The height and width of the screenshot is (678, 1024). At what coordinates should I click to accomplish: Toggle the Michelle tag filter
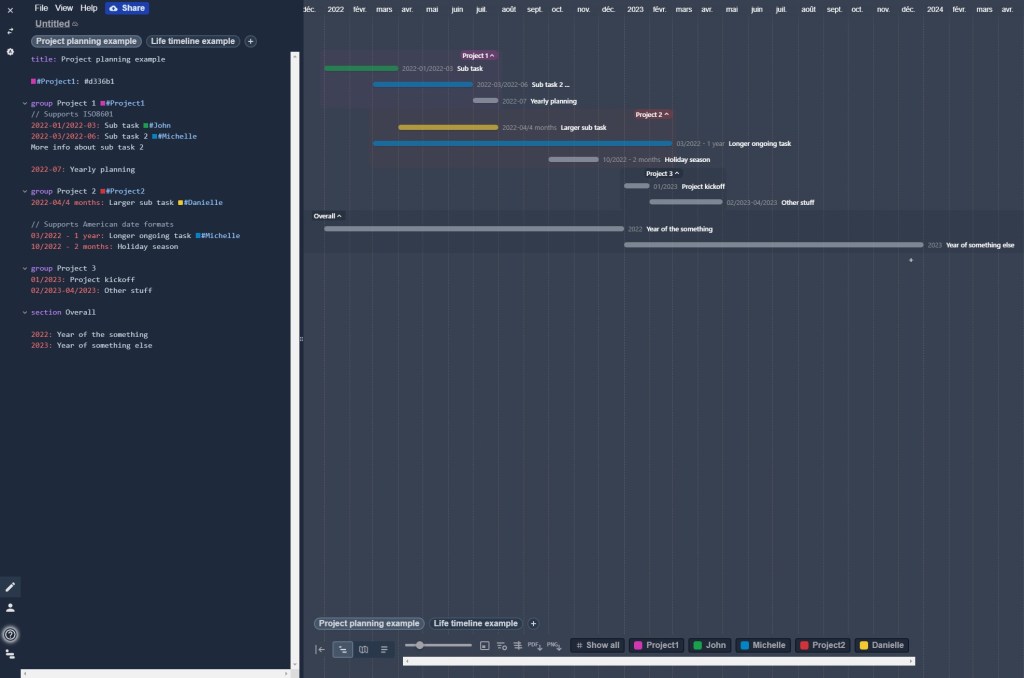tap(763, 645)
